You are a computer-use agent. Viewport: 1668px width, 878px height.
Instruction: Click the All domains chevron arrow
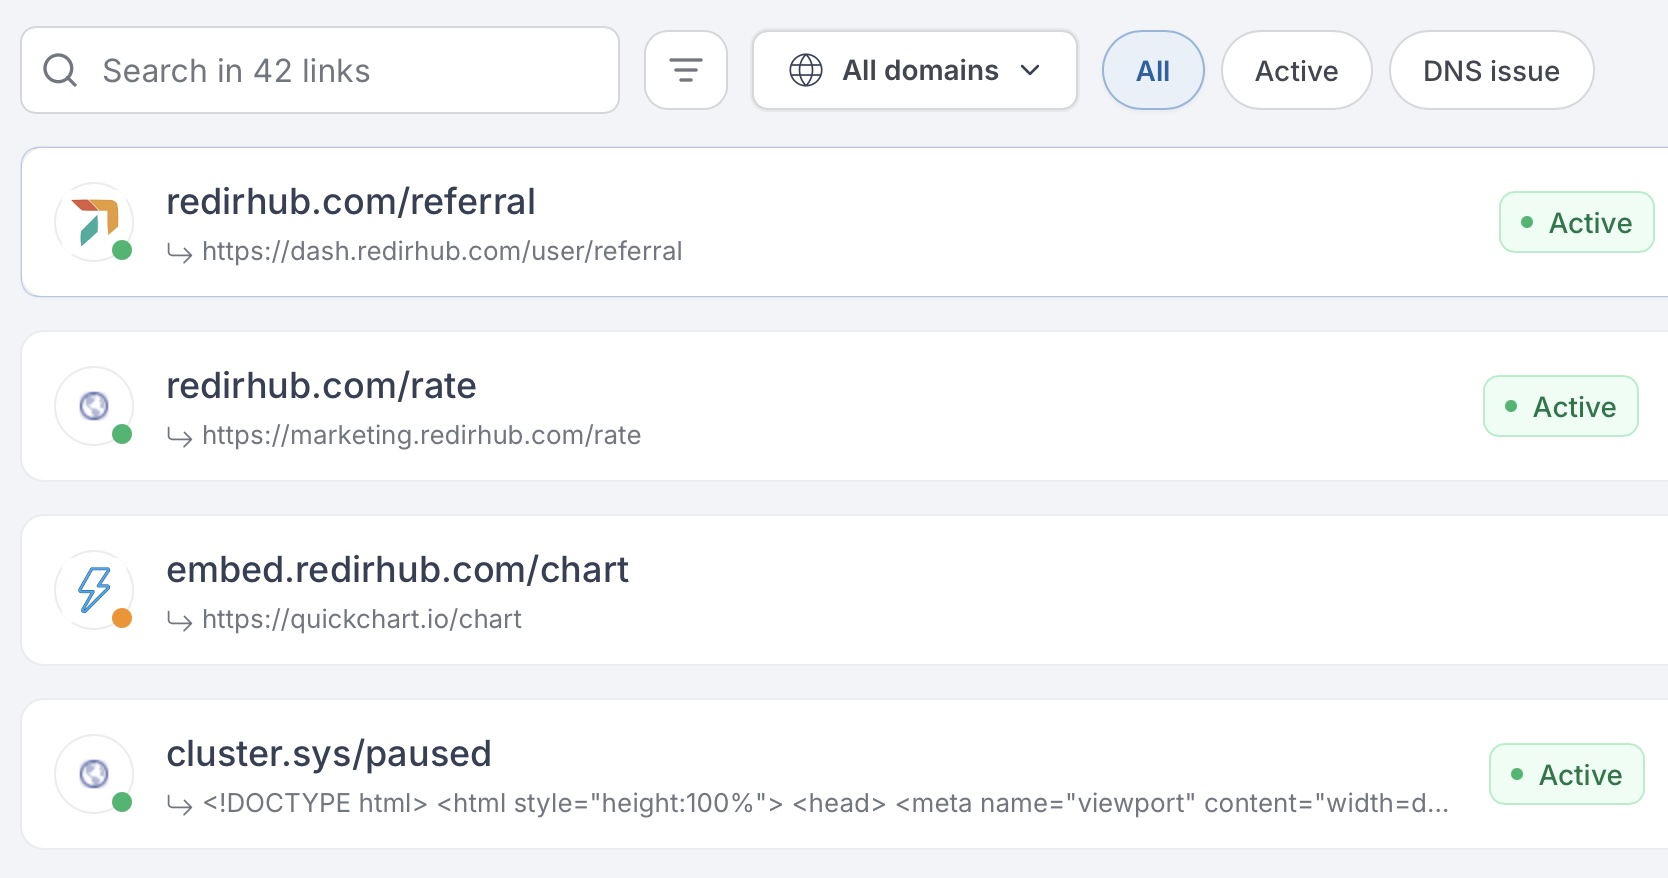point(1030,70)
